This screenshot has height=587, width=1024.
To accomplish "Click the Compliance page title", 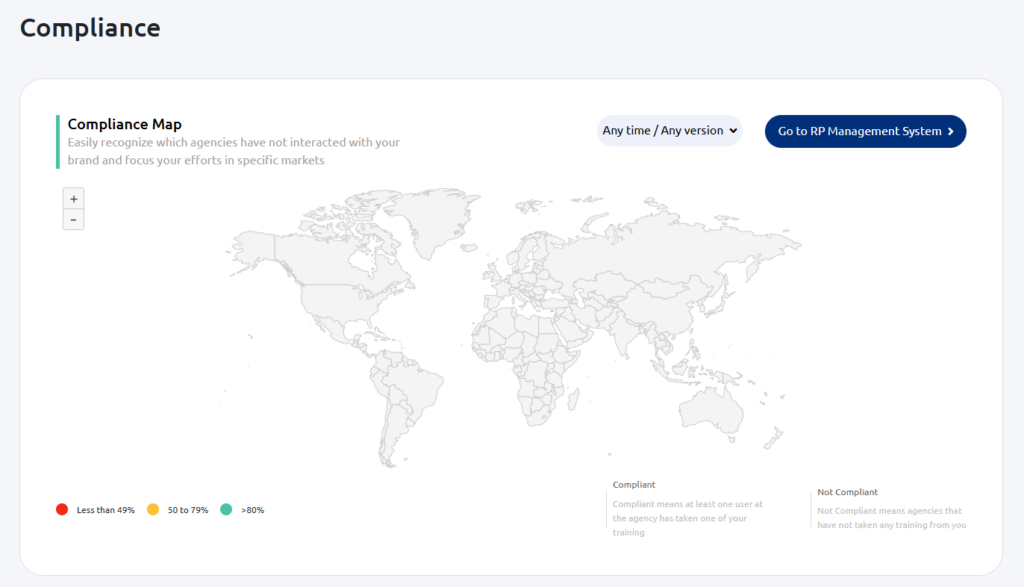I will [90, 28].
